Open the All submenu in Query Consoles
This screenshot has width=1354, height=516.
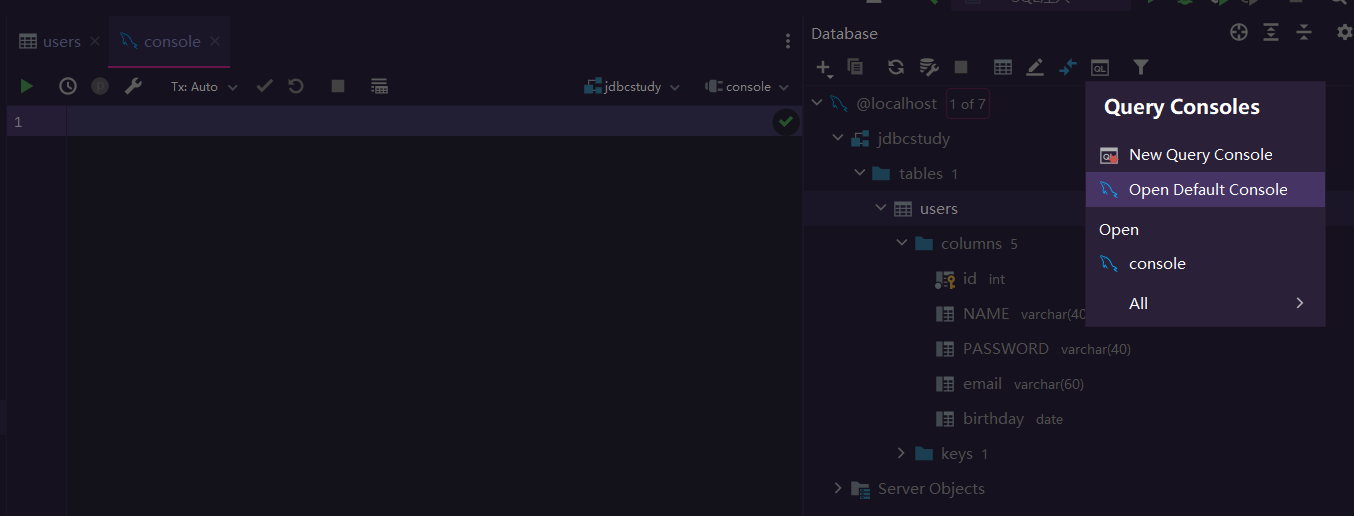[1205, 303]
